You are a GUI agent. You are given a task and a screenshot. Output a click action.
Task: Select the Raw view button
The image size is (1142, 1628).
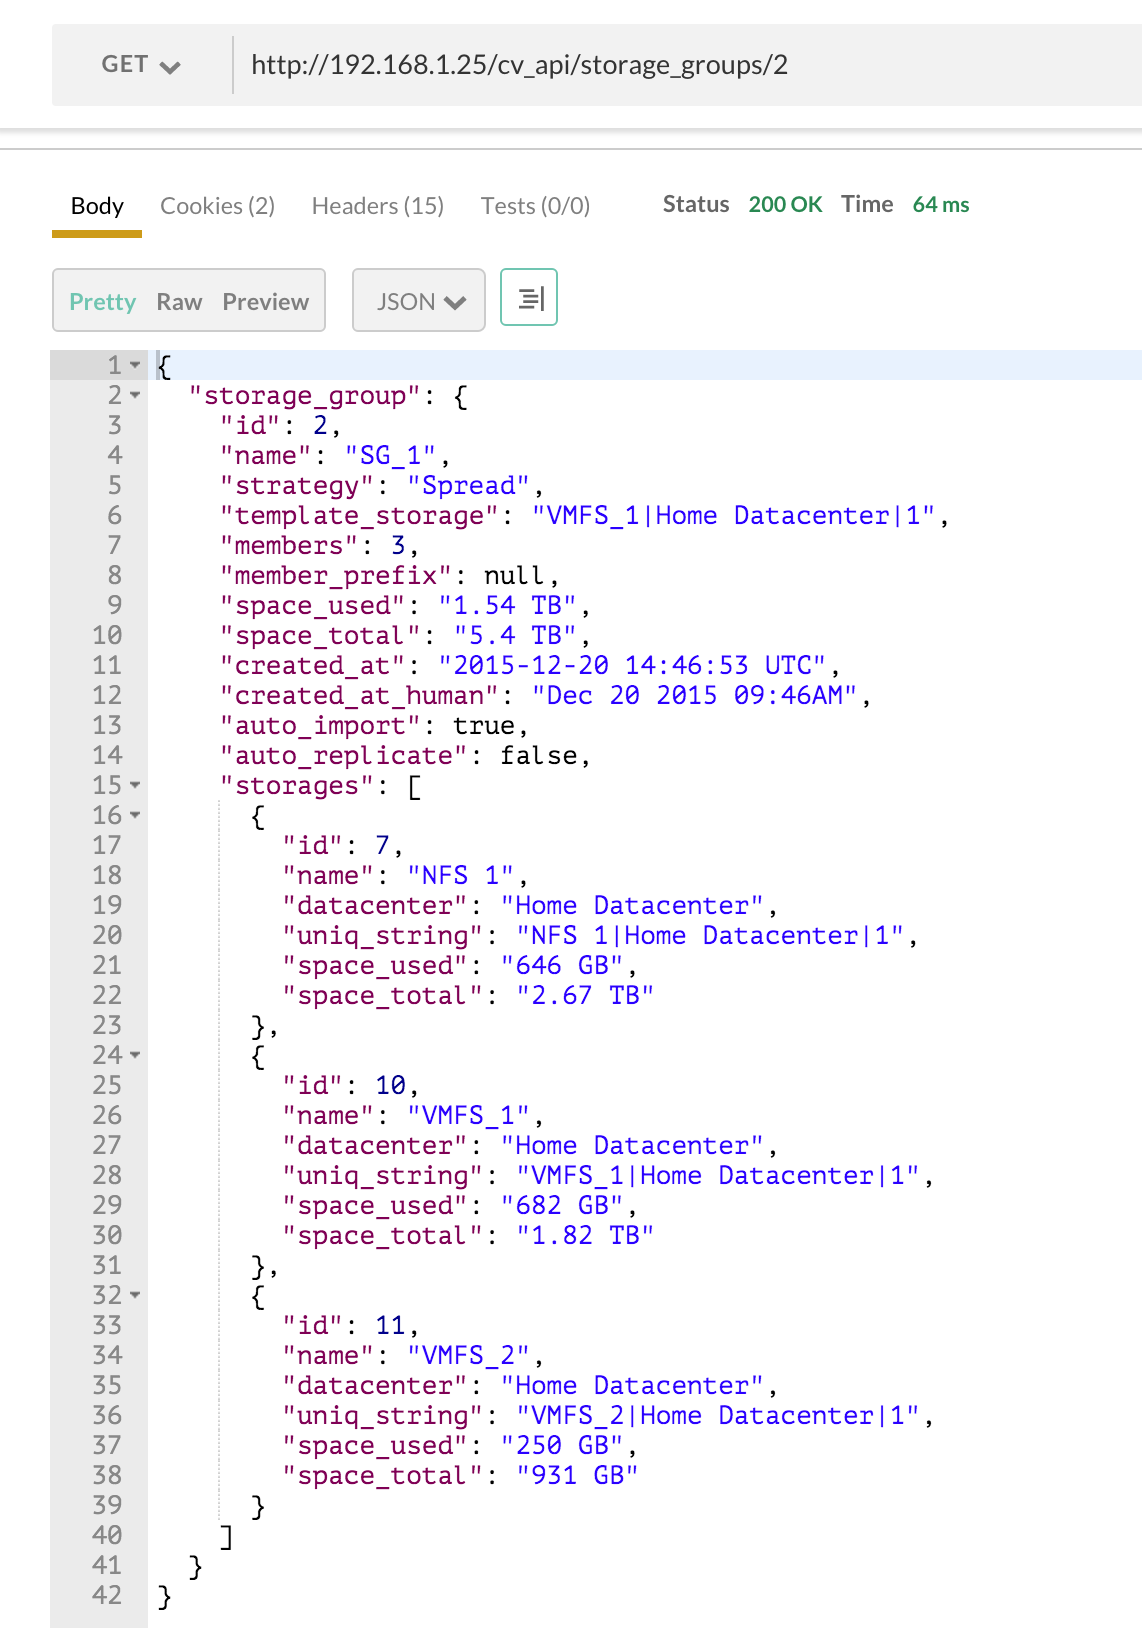click(179, 302)
